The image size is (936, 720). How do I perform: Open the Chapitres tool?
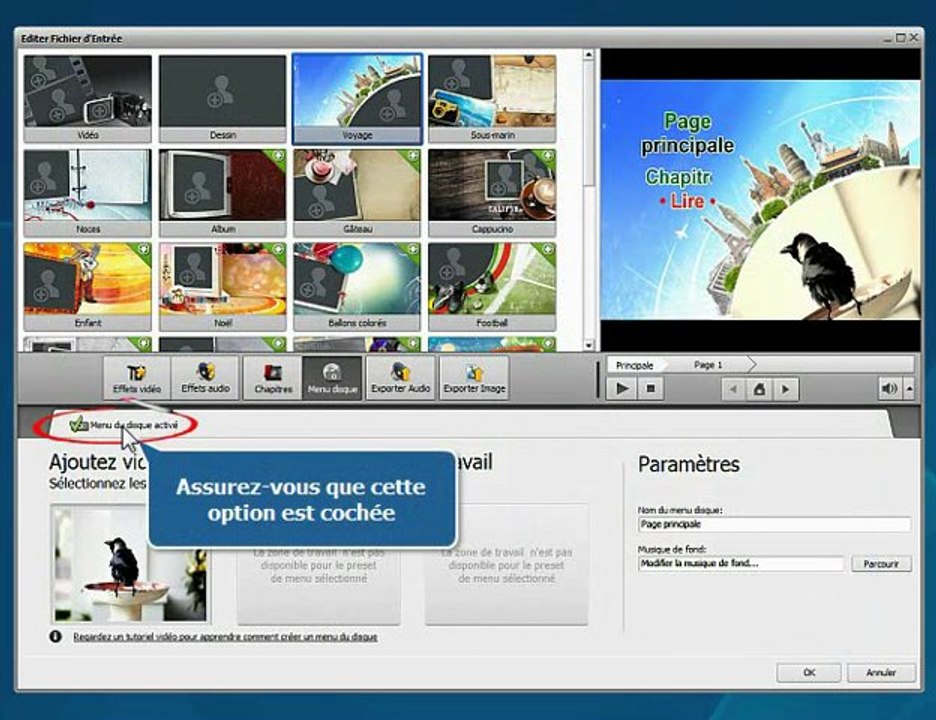[273, 378]
